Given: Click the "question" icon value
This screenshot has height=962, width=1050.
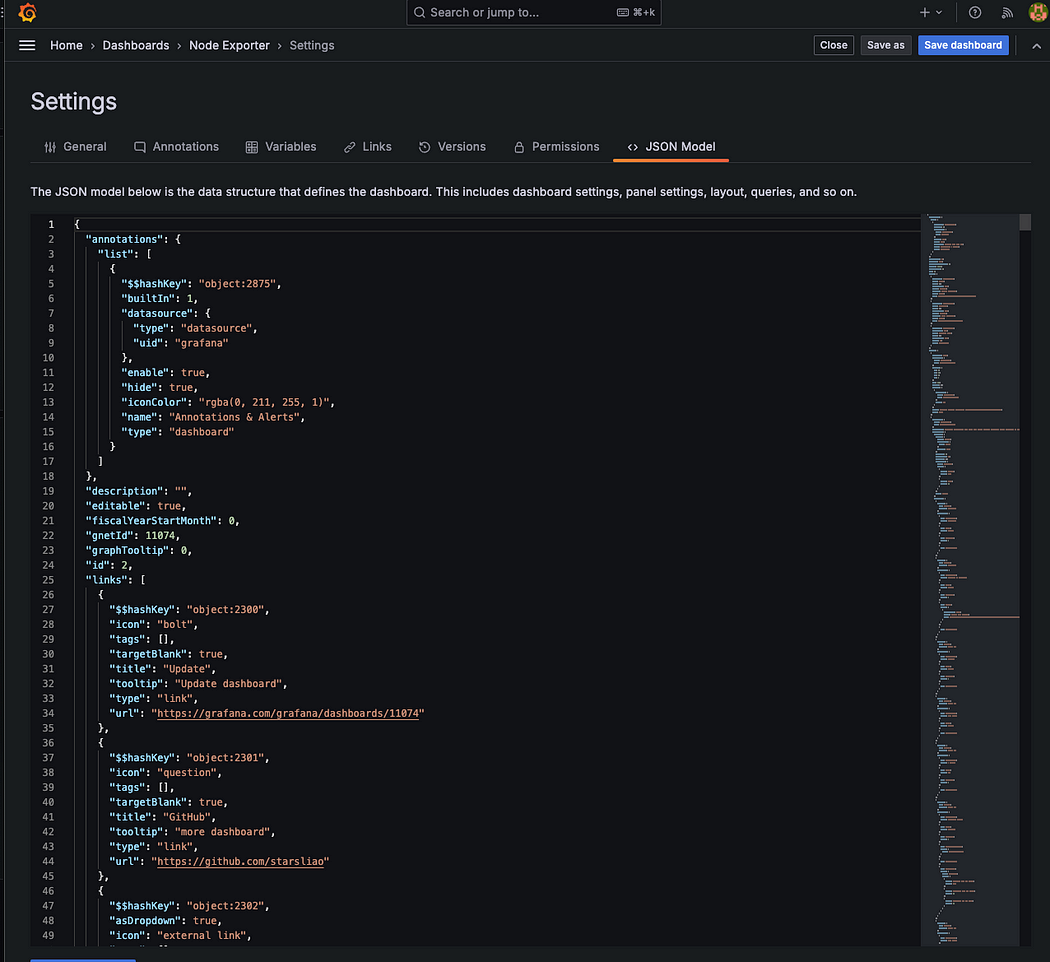Looking at the screenshot, I should 187,773.
